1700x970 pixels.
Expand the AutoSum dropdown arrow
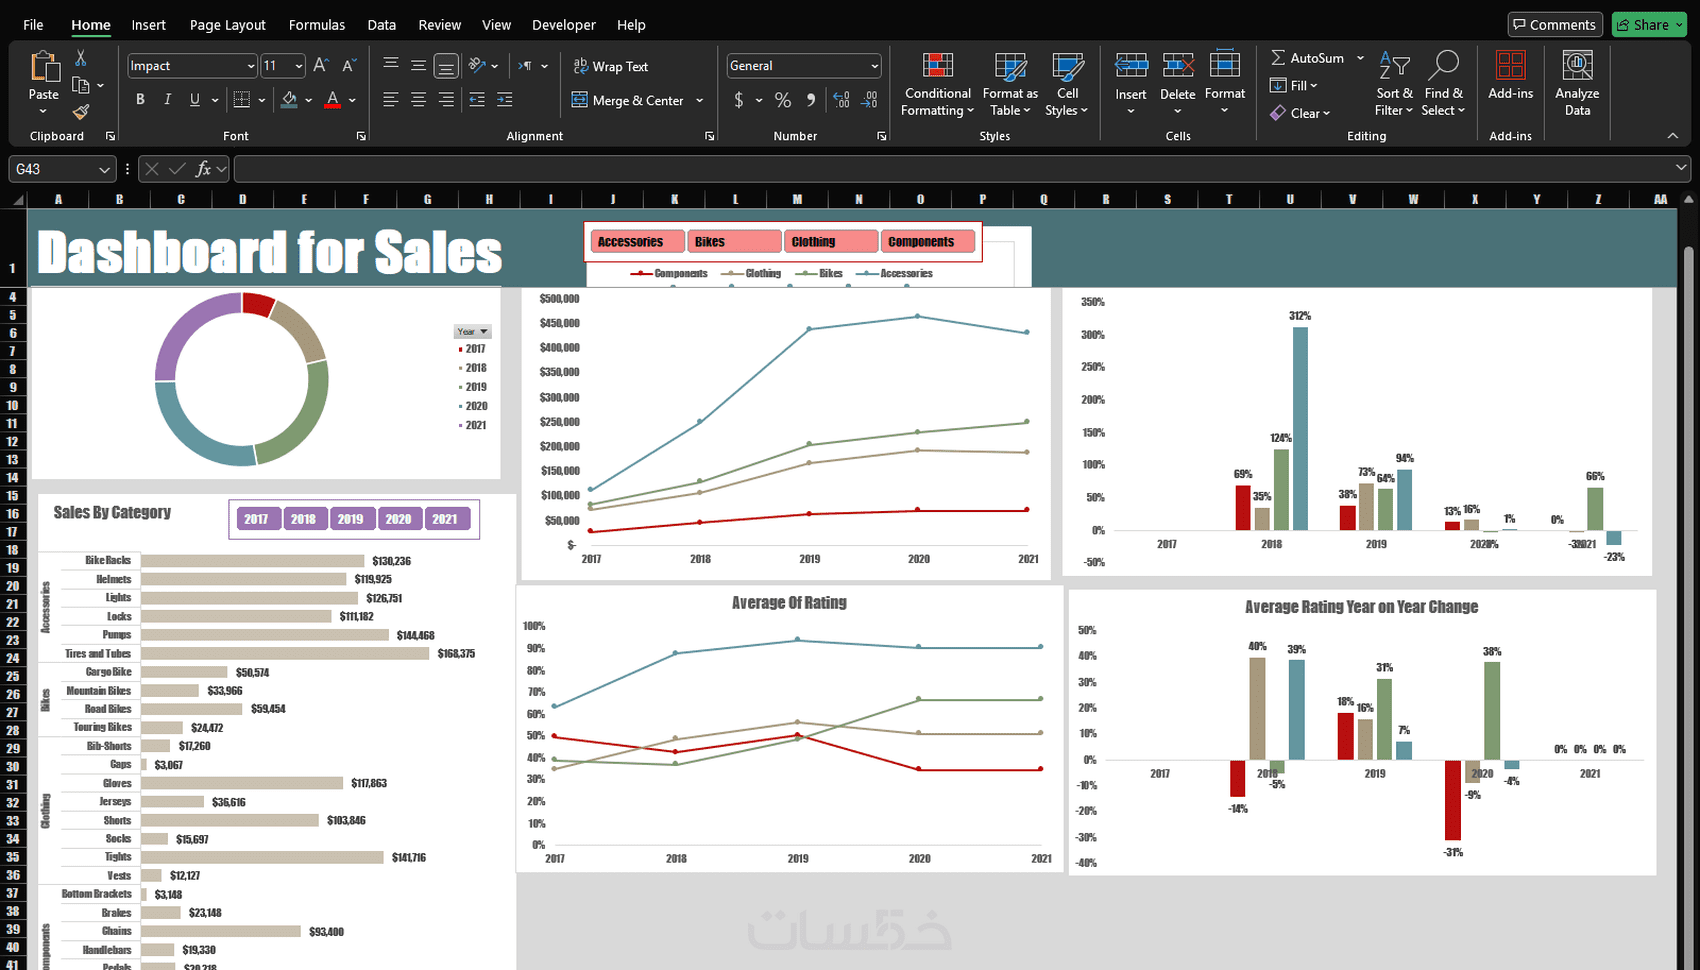pyautogui.click(x=1360, y=58)
